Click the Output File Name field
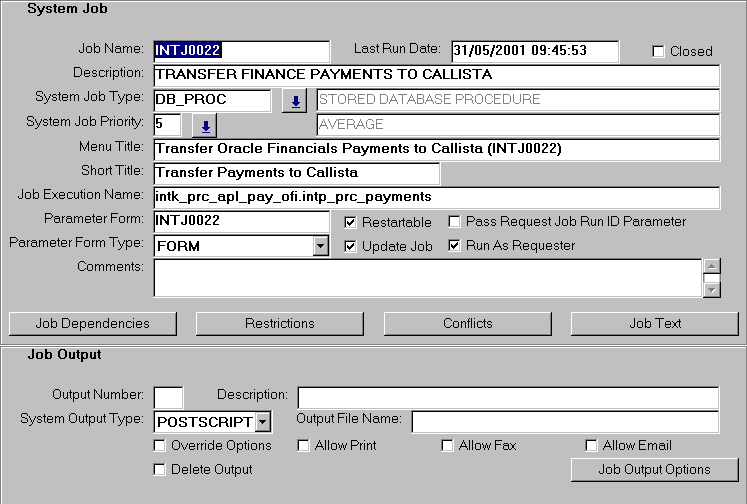The width and height of the screenshot is (747, 504). (x=564, y=421)
